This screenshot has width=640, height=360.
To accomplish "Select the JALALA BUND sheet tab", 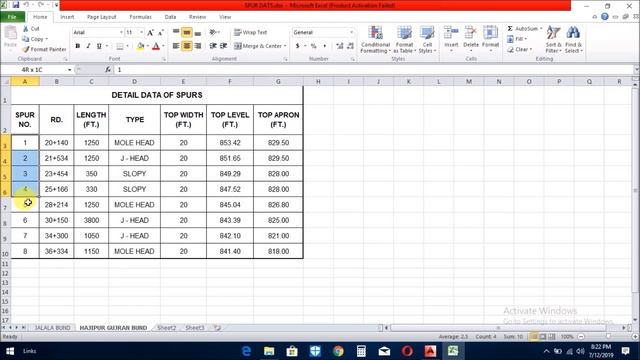I will click(52, 328).
